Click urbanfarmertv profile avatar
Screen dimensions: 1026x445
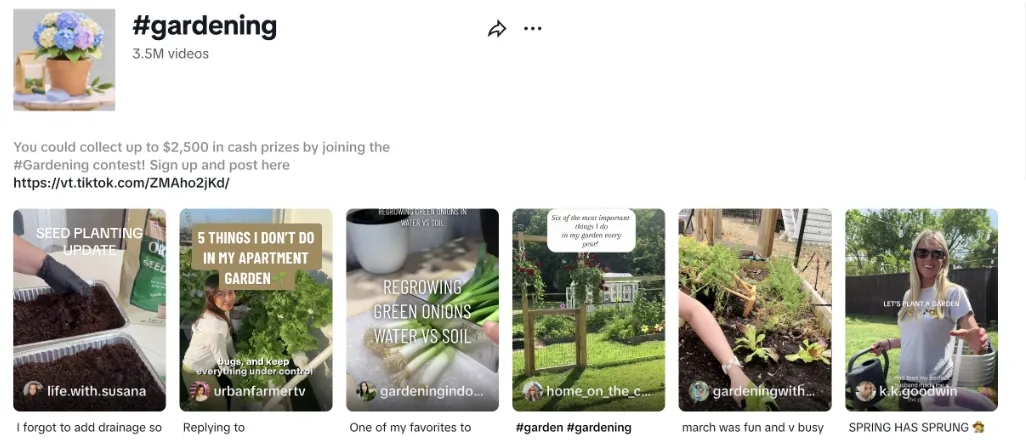click(200, 391)
